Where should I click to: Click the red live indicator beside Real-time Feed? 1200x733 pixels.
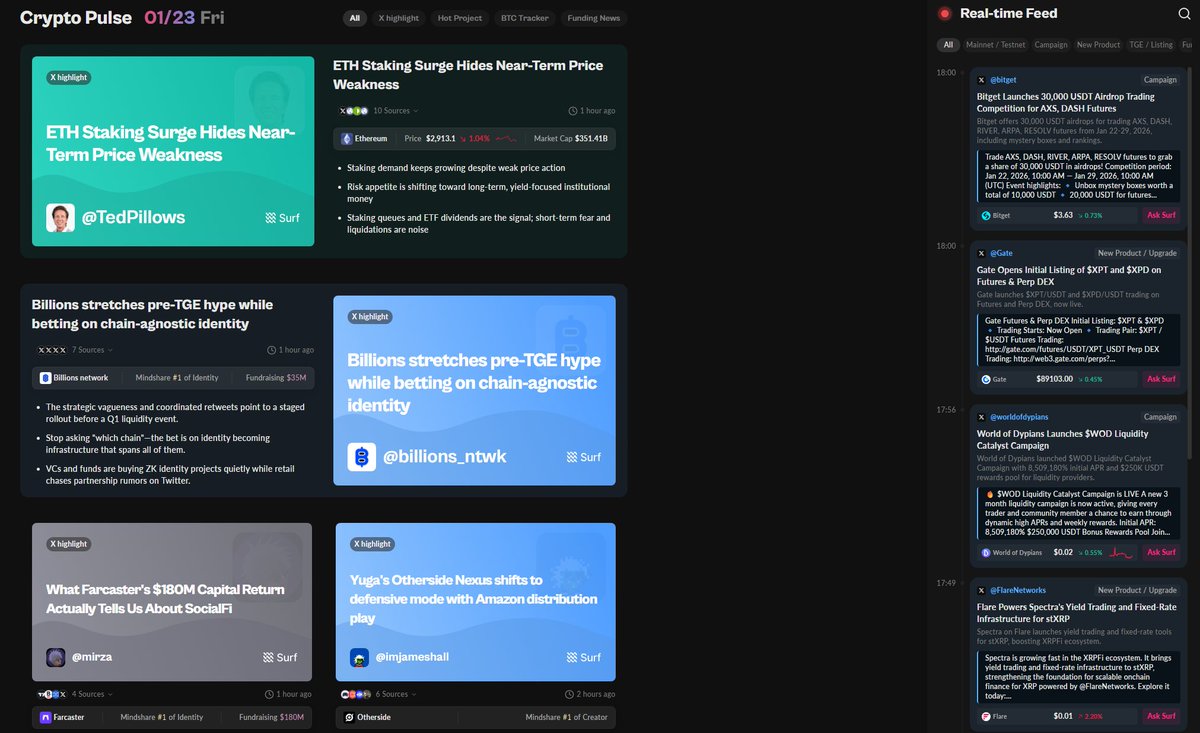click(944, 14)
